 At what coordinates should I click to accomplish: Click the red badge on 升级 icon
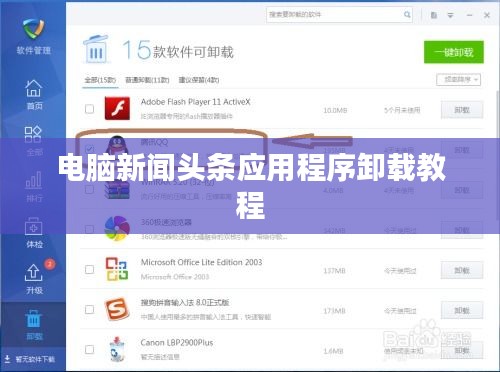[x=50, y=264]
